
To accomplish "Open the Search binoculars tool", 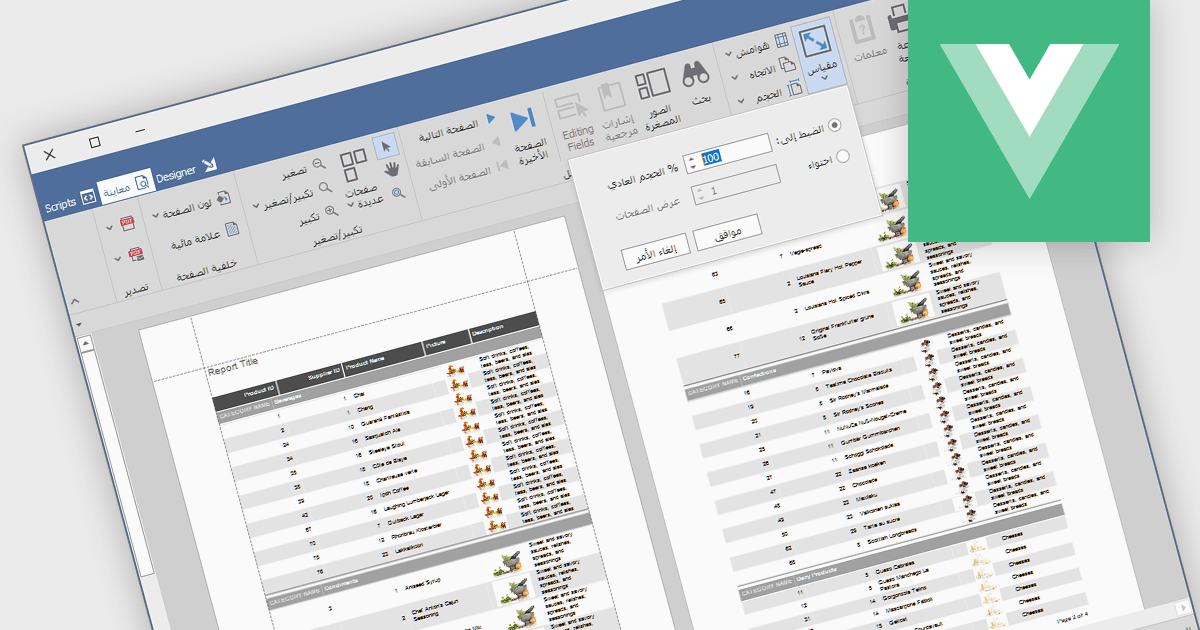I will [x=697, y=76].
